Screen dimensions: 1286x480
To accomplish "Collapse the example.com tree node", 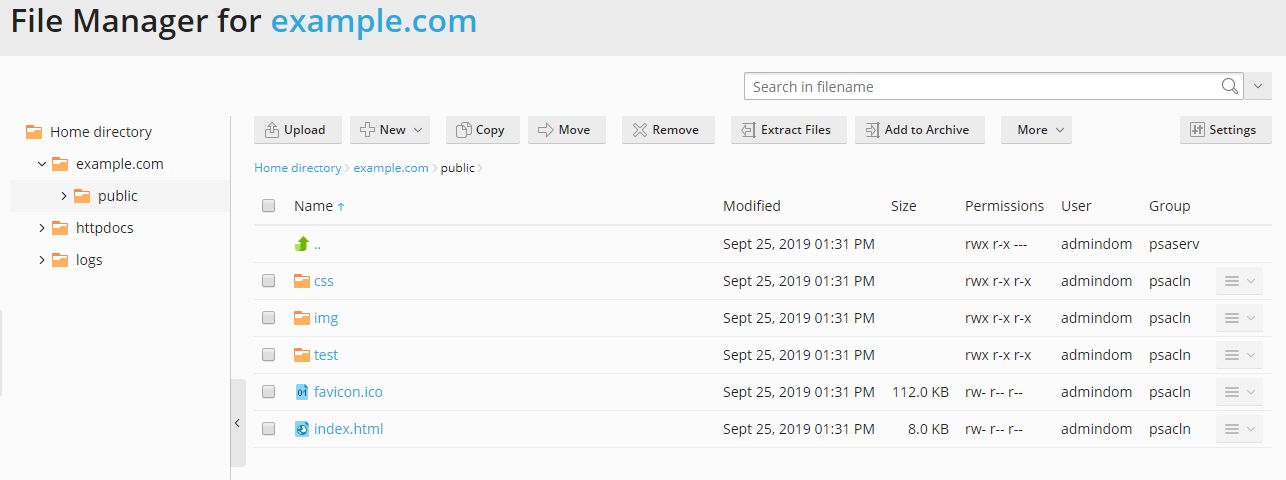I will tap(41, 164).
